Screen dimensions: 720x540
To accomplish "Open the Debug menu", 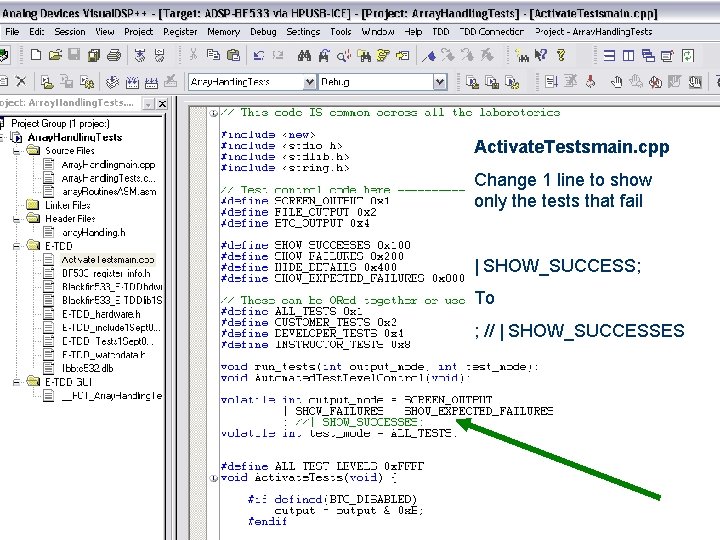I will 263,32.
